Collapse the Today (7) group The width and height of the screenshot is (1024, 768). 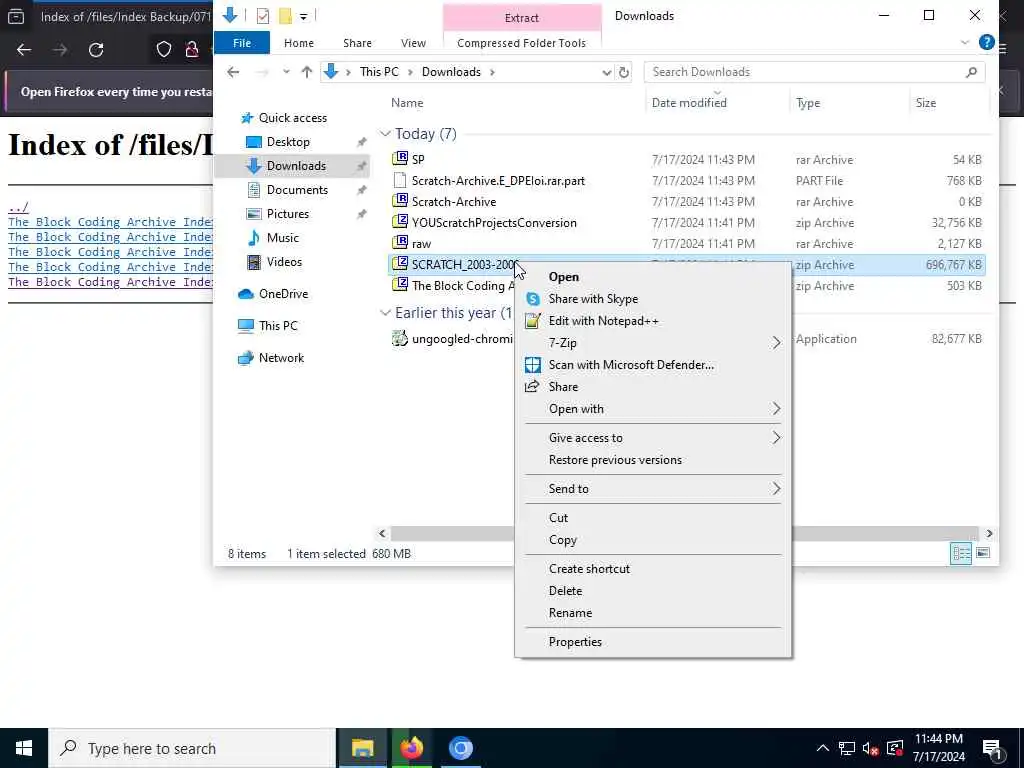[385, 133]
